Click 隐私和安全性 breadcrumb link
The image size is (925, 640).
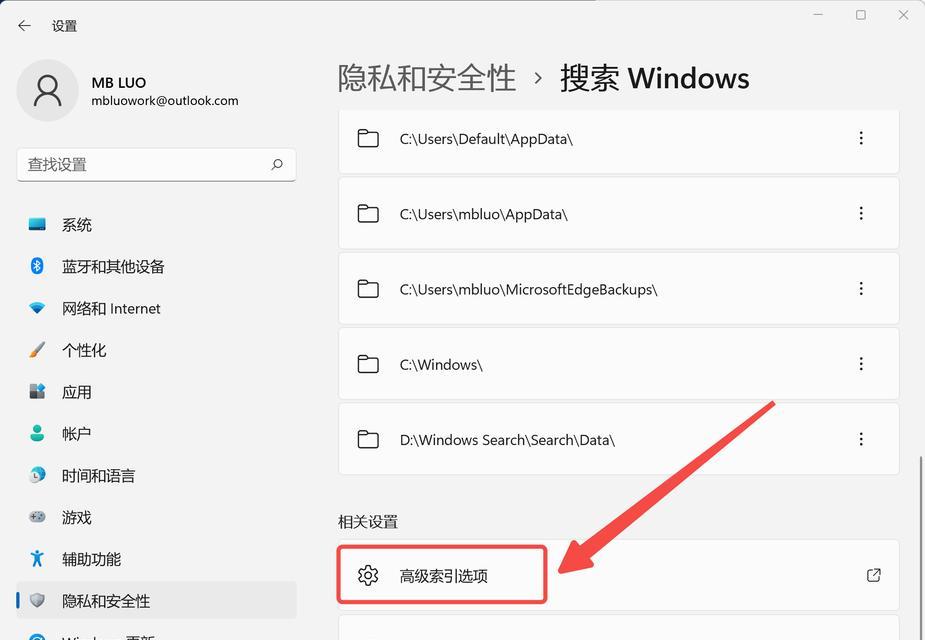427,78
